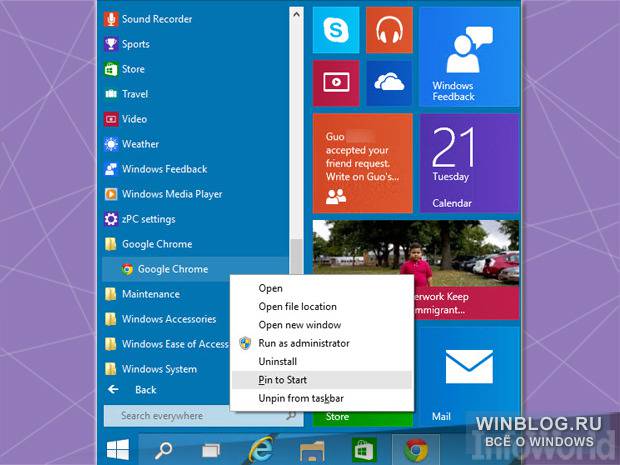
Task: Open Windows Feedback list entry
Action: [155, 169]
